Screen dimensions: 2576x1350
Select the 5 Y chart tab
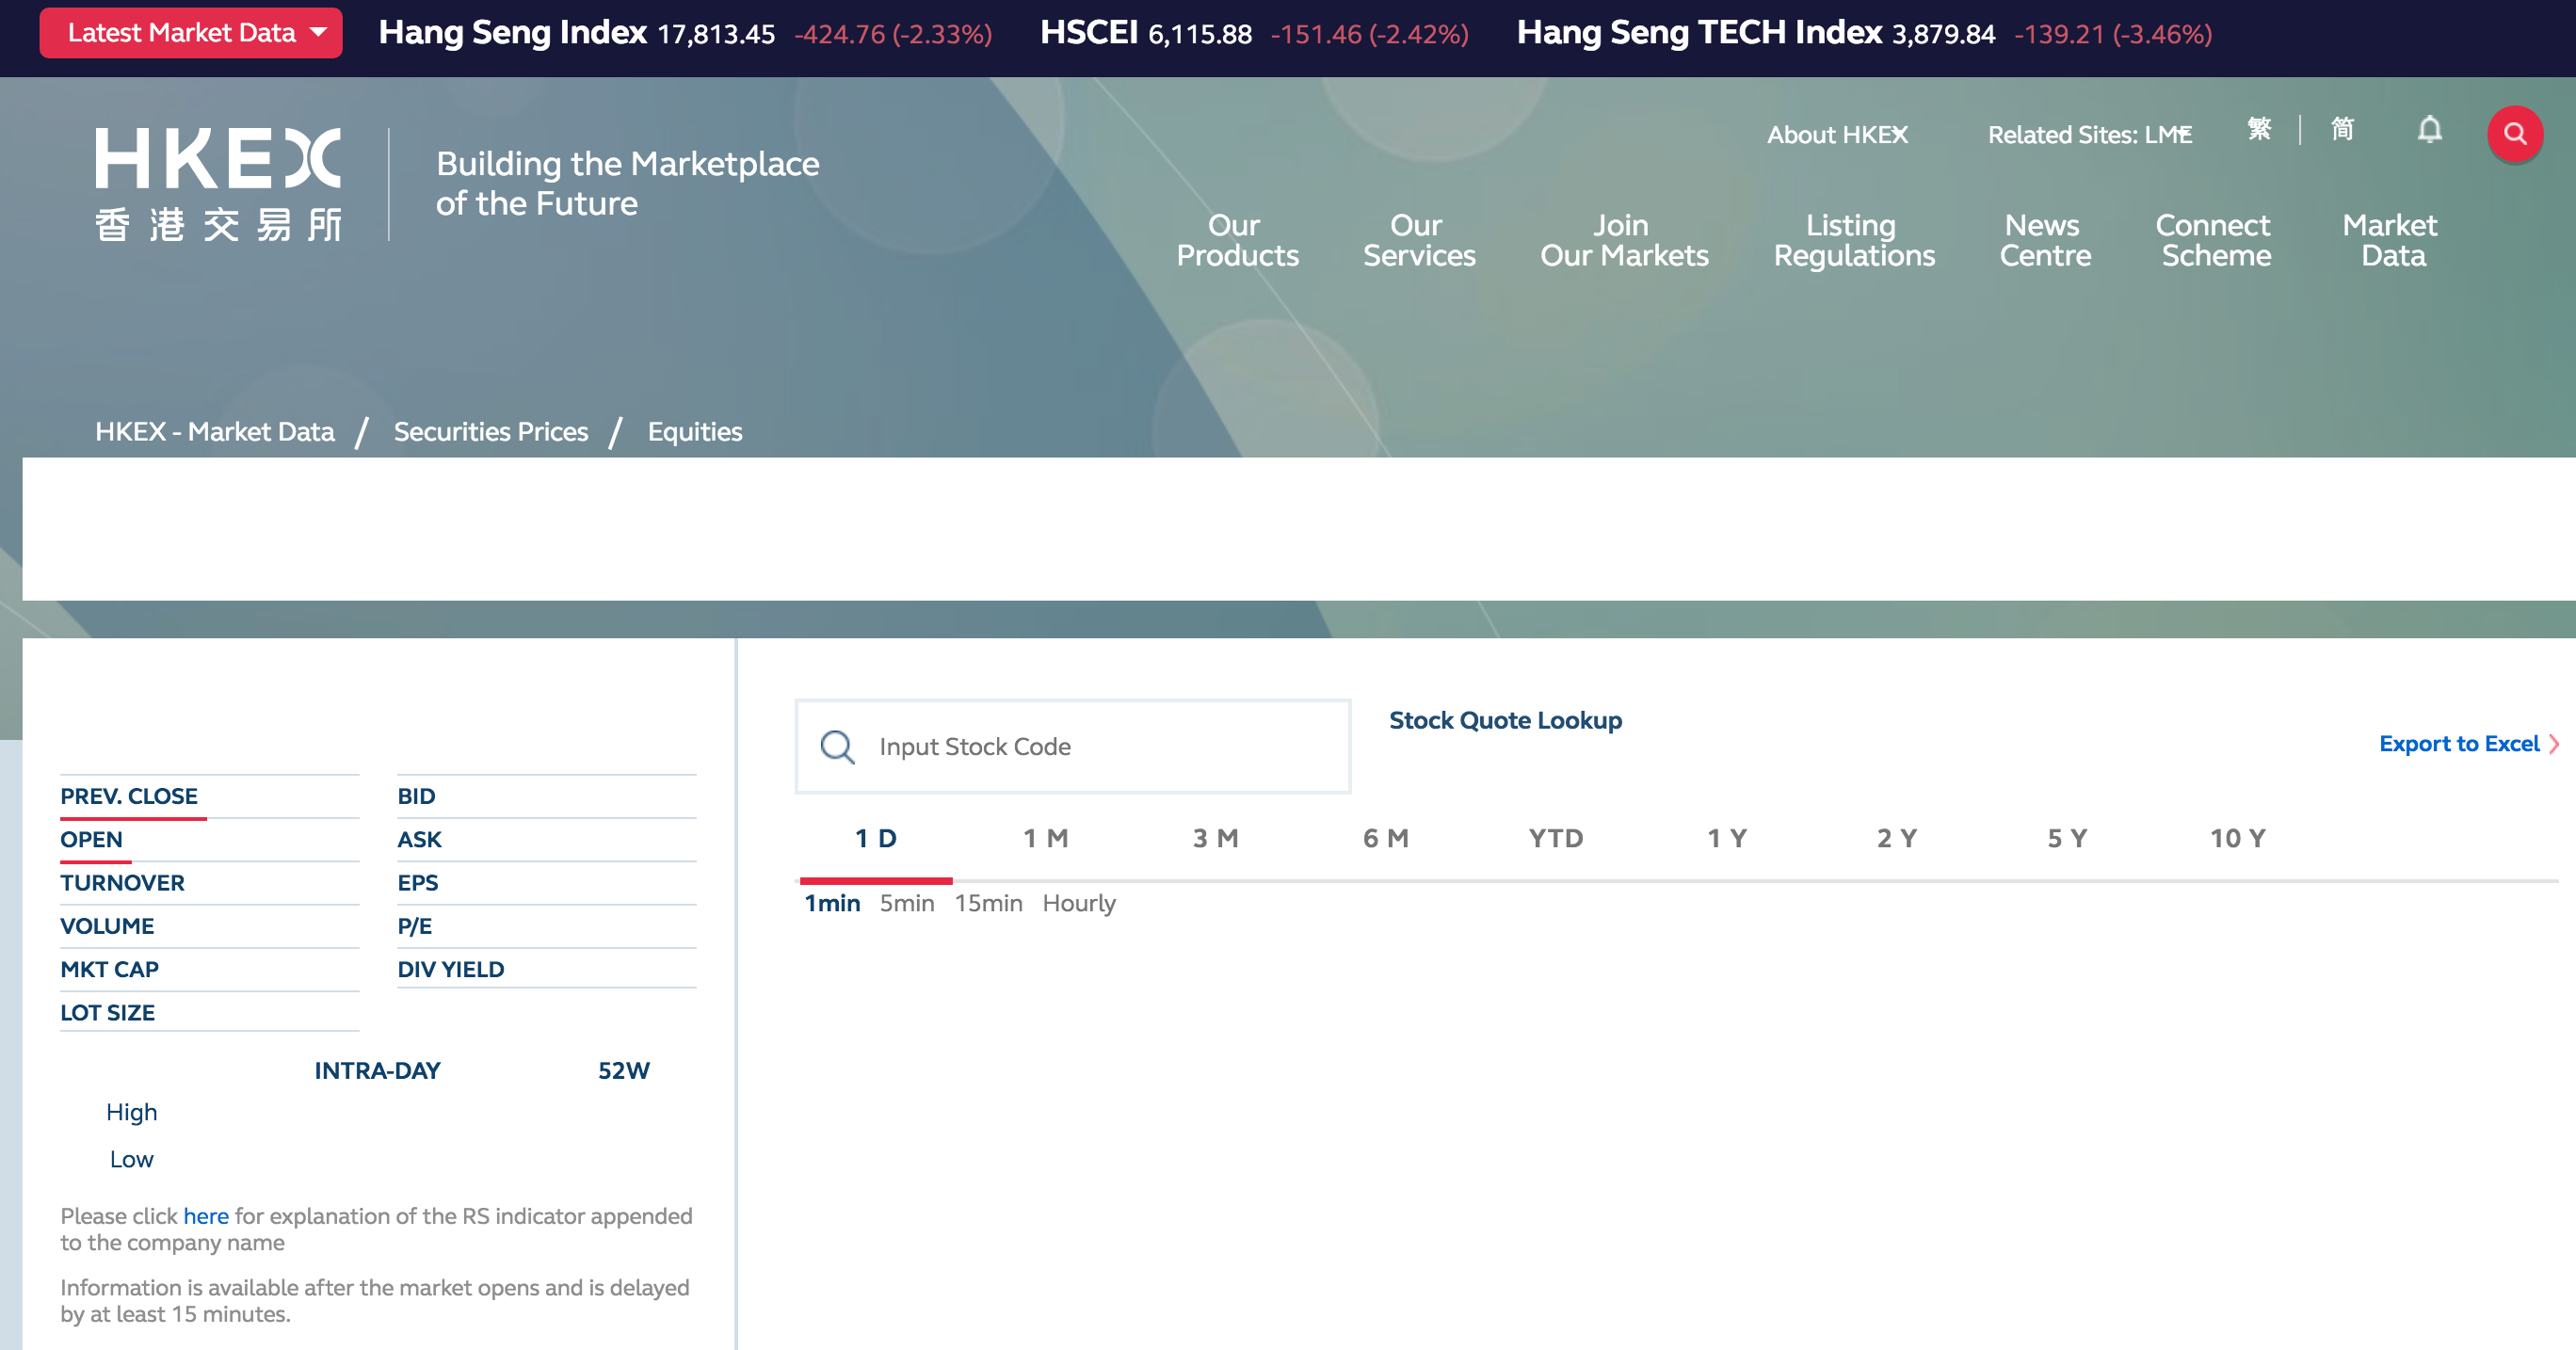coord(2067,838)
